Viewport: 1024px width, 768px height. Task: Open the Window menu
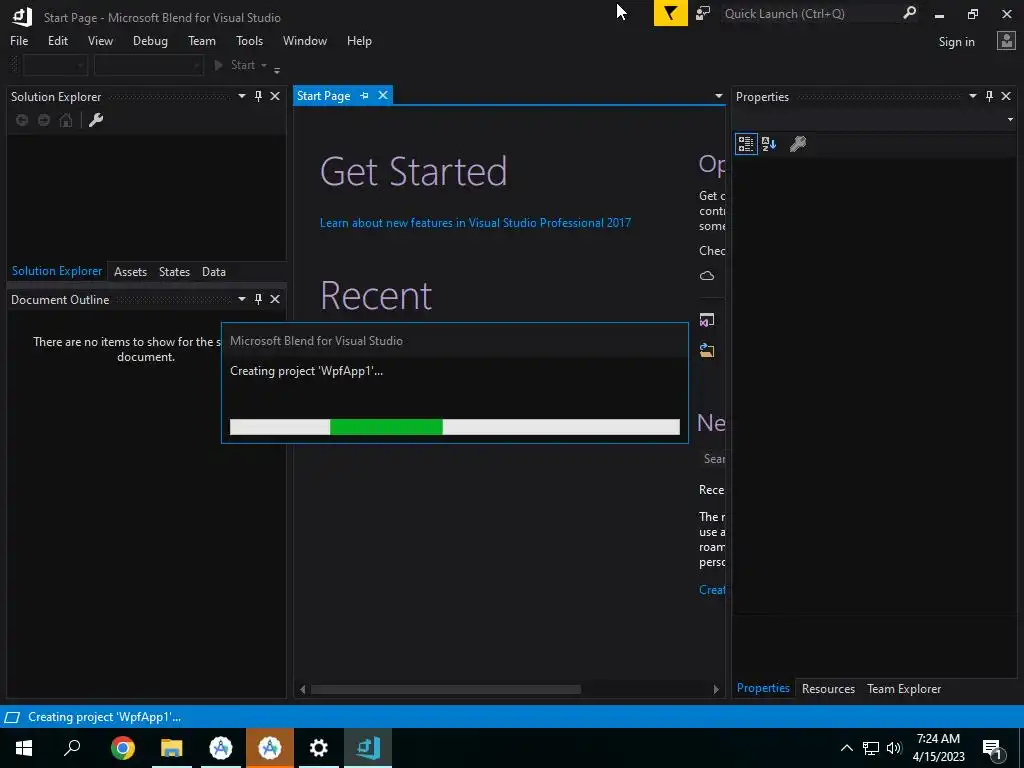coord(305,41)
